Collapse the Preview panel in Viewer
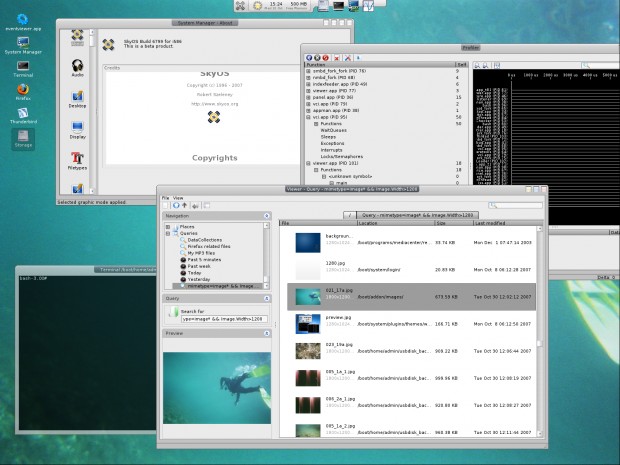This screenshot has width=620, height=465. point(267,334)
